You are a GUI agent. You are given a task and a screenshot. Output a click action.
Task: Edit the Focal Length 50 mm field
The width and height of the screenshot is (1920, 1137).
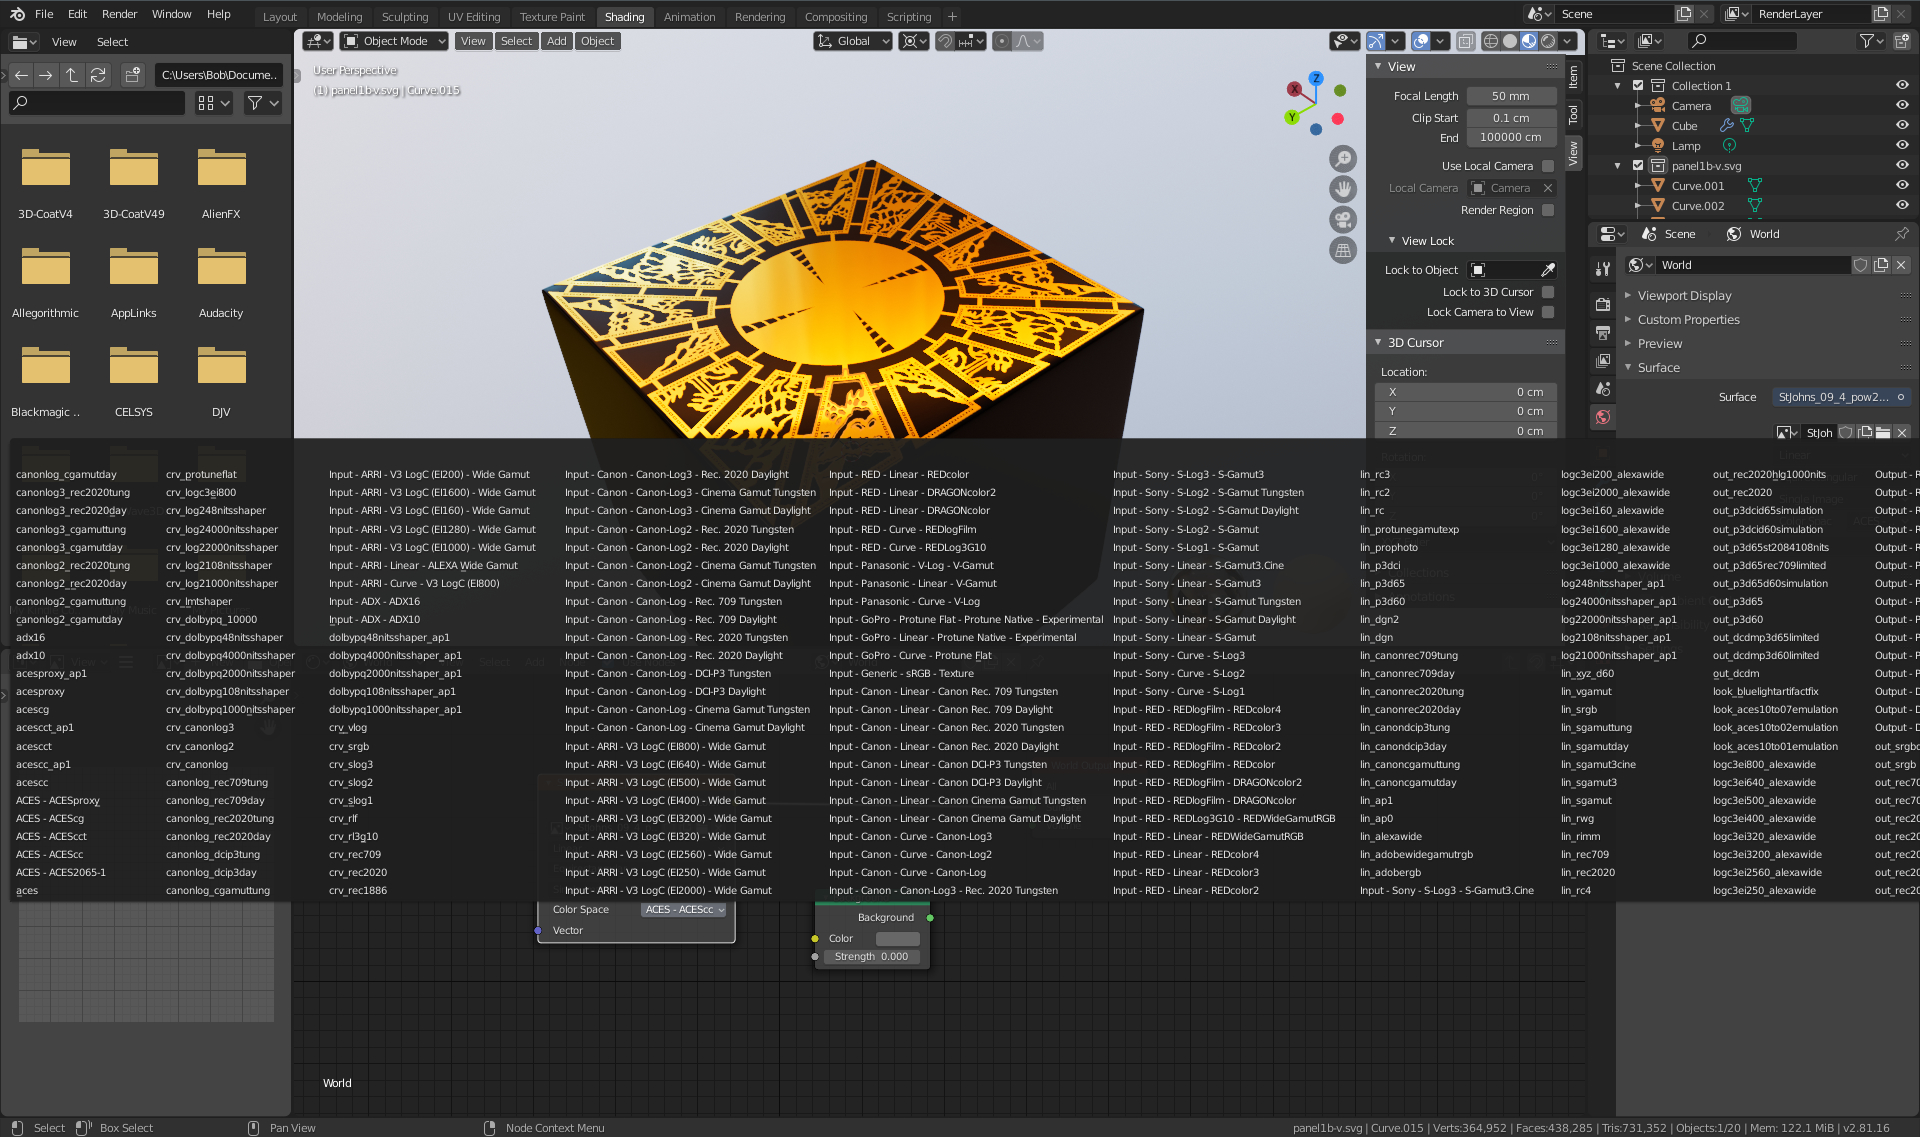(x=1511, y=96)
